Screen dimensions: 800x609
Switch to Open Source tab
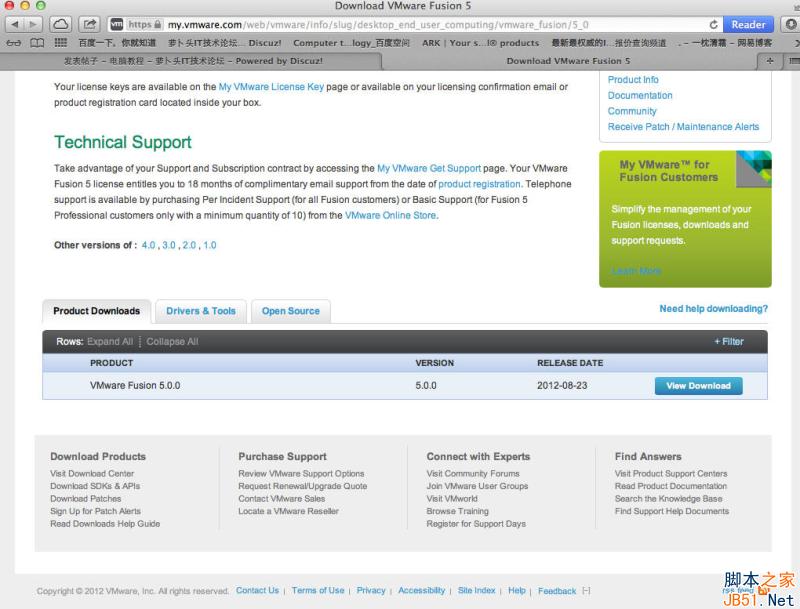(x=291, y=311)
